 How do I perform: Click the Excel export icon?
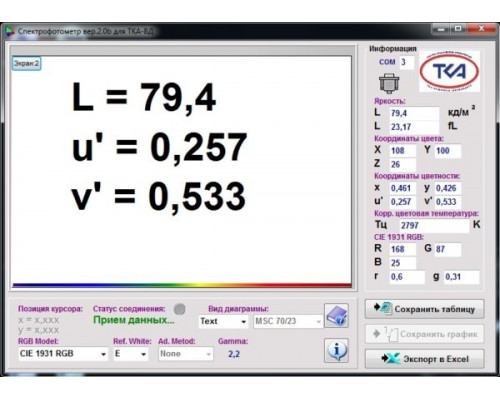[x=391, y=359]
